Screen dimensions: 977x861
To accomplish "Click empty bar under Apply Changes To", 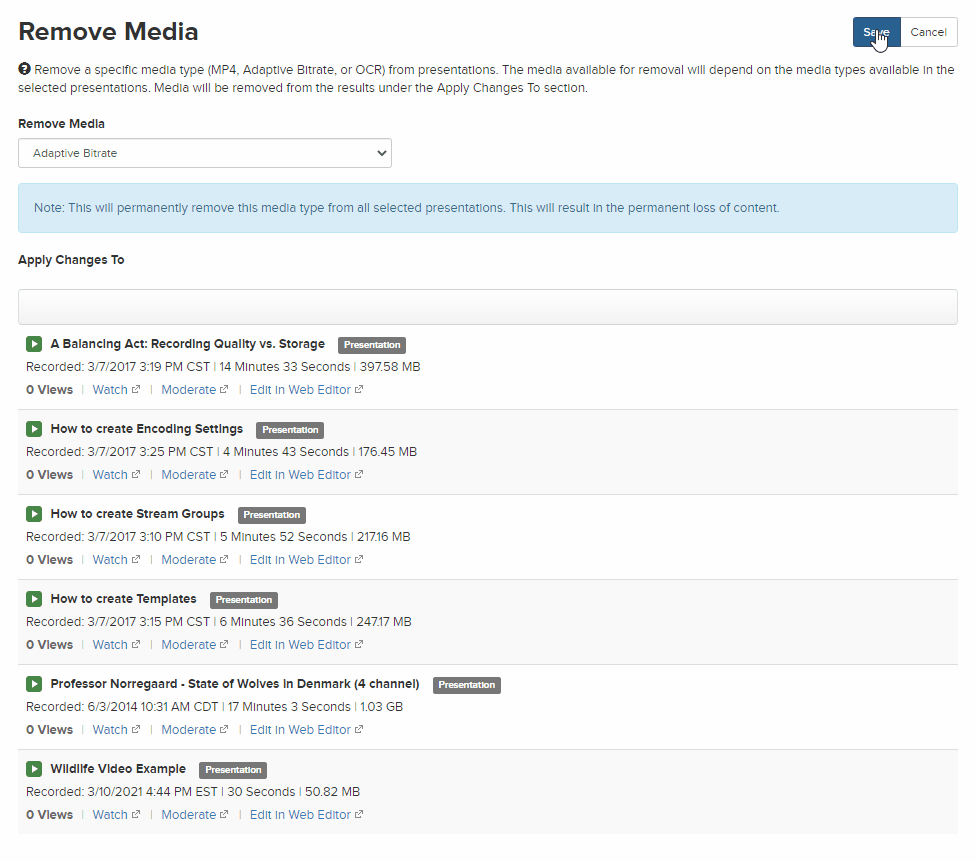I will click(487, 307).
